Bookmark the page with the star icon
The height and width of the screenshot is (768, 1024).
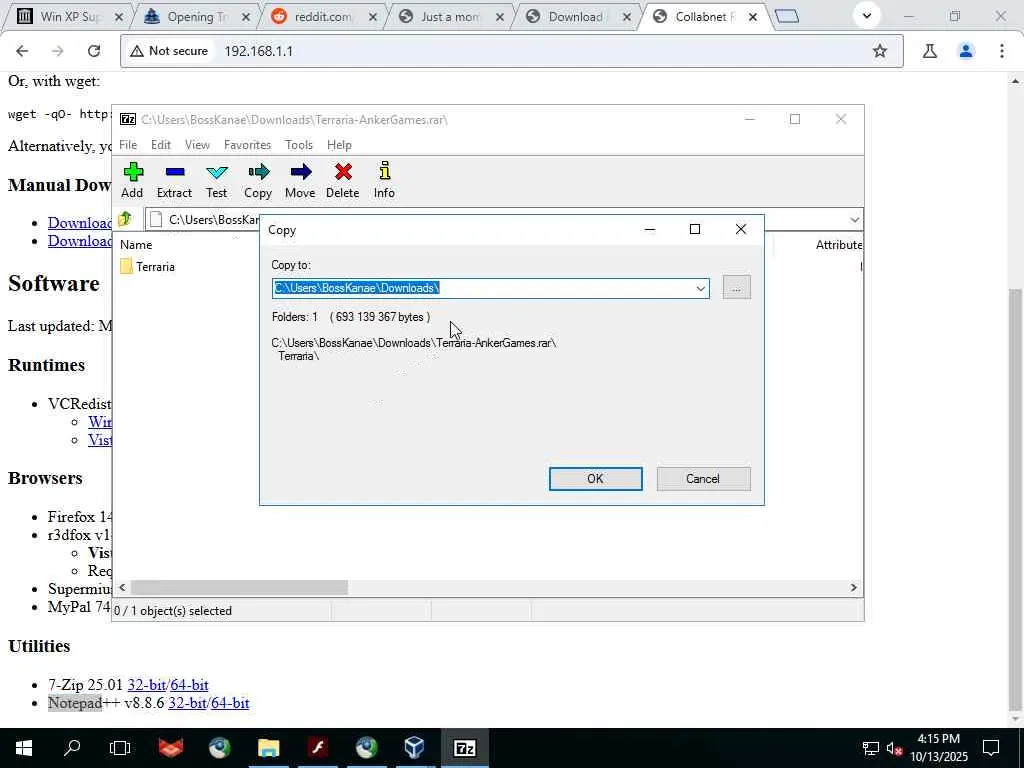tap(880, 51)
